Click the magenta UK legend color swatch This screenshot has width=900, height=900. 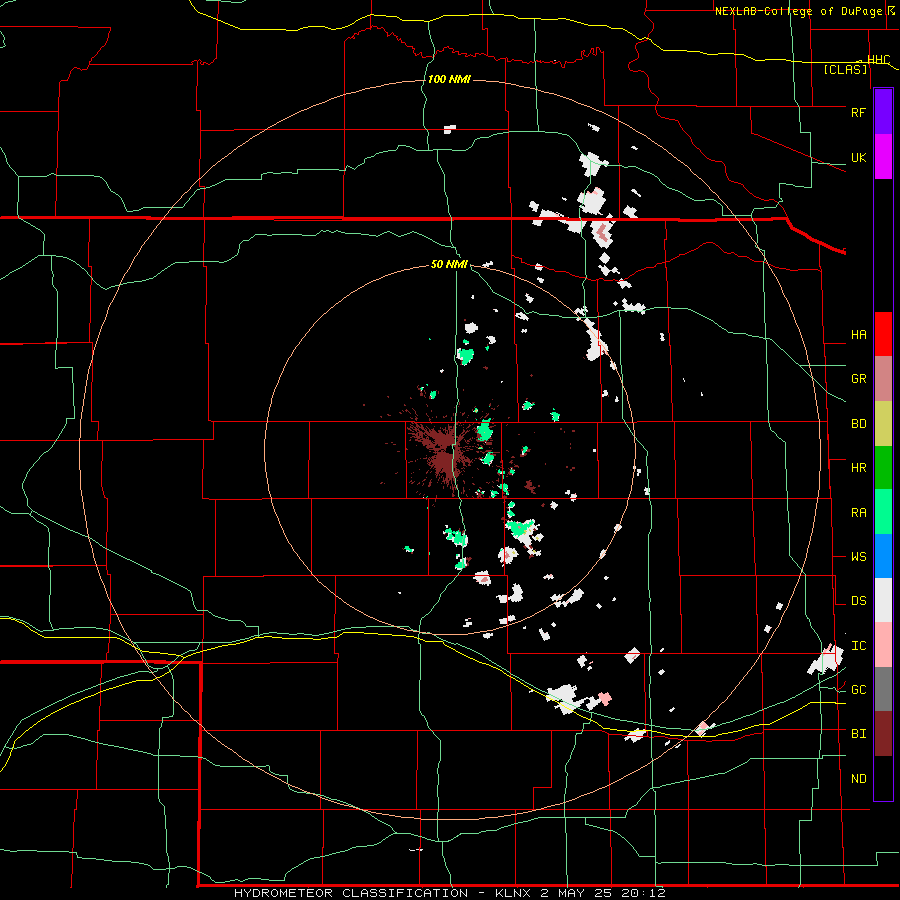883,157
